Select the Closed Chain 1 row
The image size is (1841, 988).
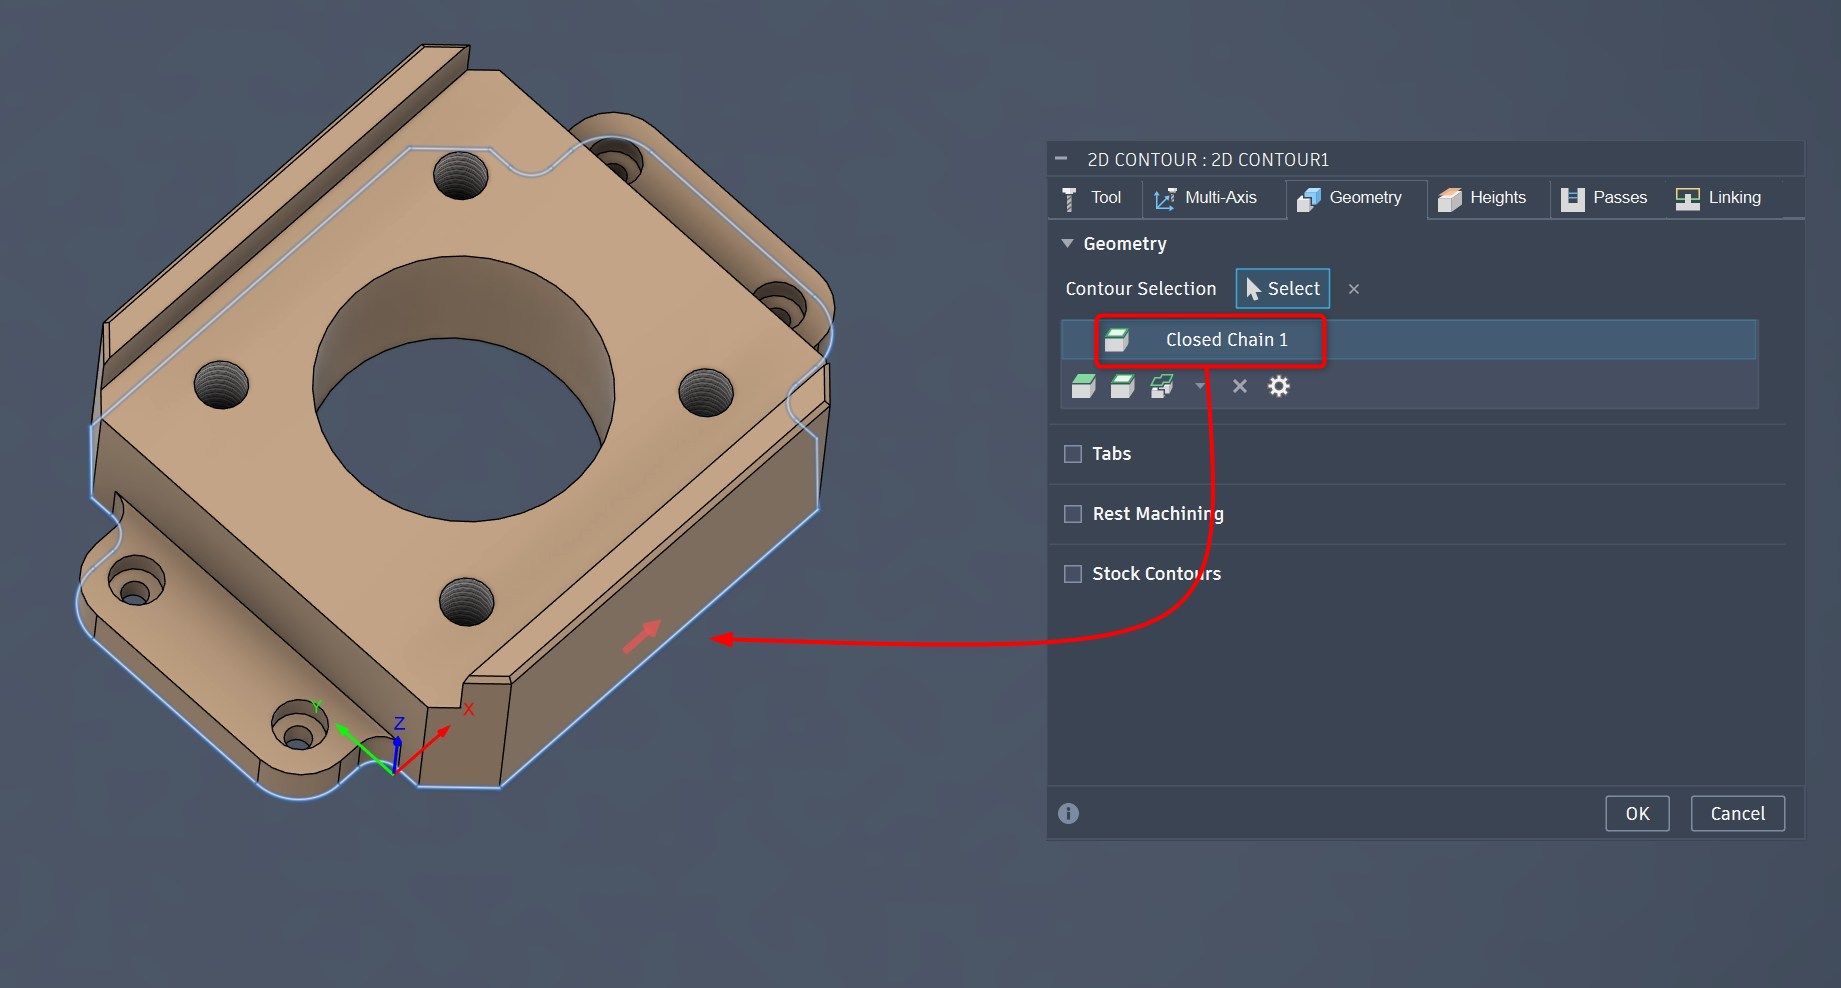[1409, 340]
